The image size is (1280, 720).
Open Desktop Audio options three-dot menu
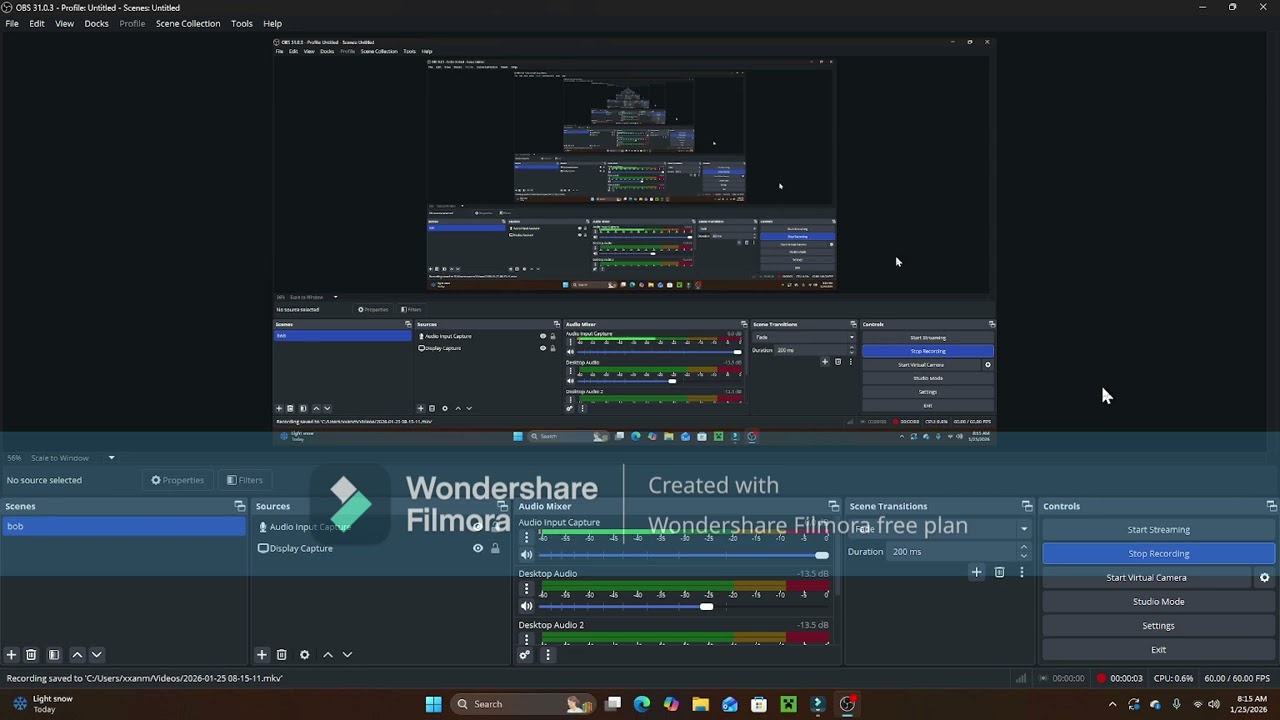click(x=526, y=589)
